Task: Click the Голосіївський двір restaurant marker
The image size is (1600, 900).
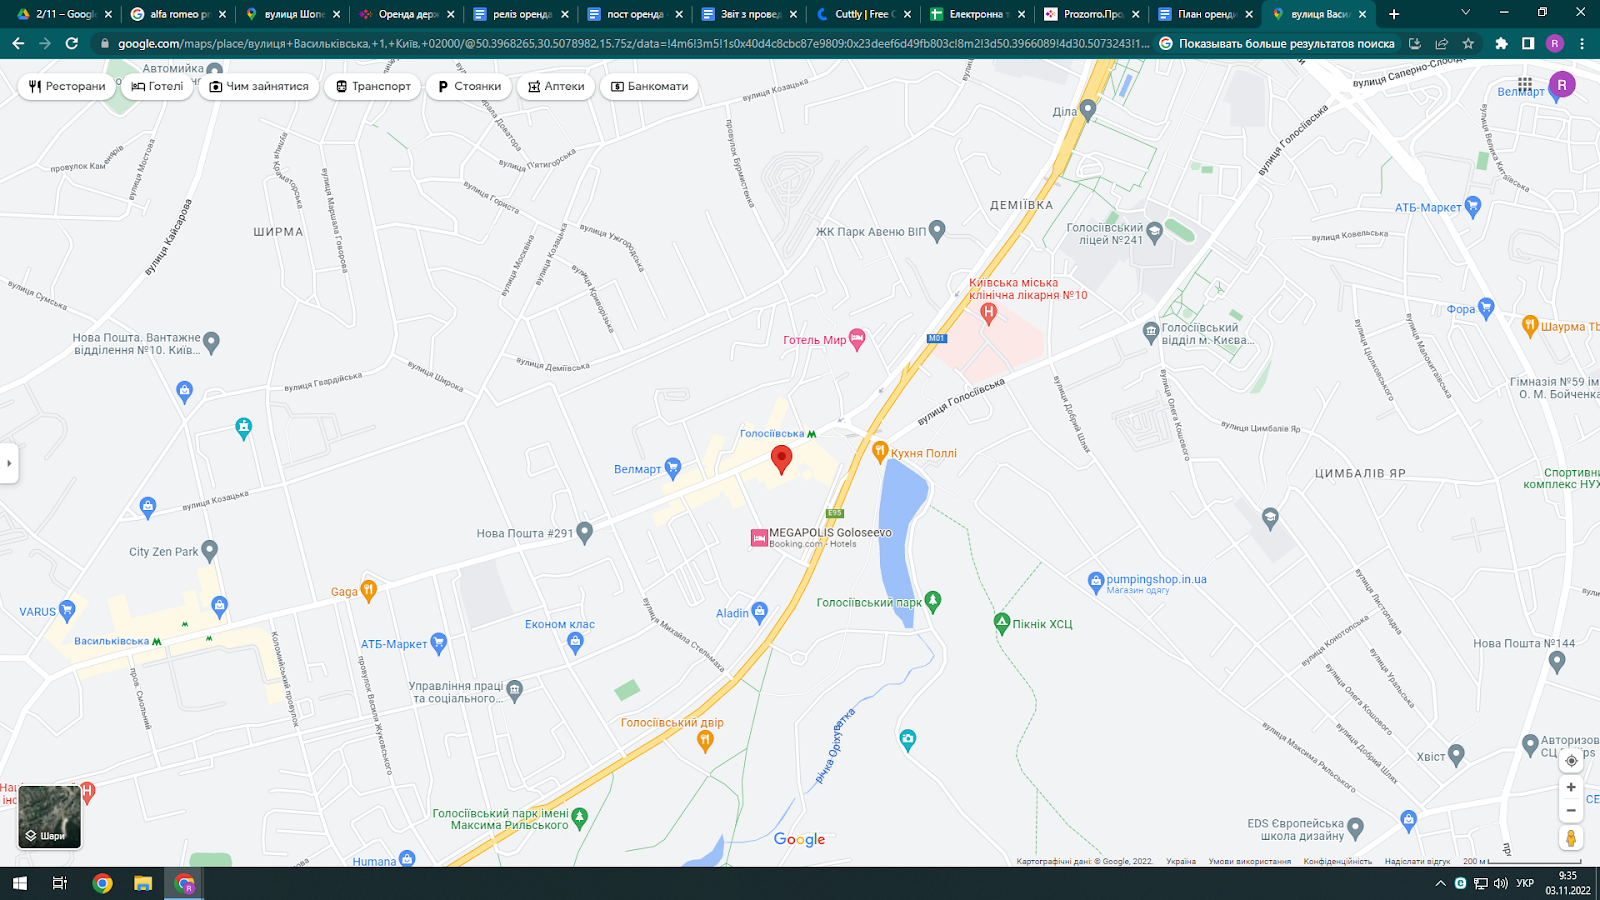Action: (x=705, y=741)
